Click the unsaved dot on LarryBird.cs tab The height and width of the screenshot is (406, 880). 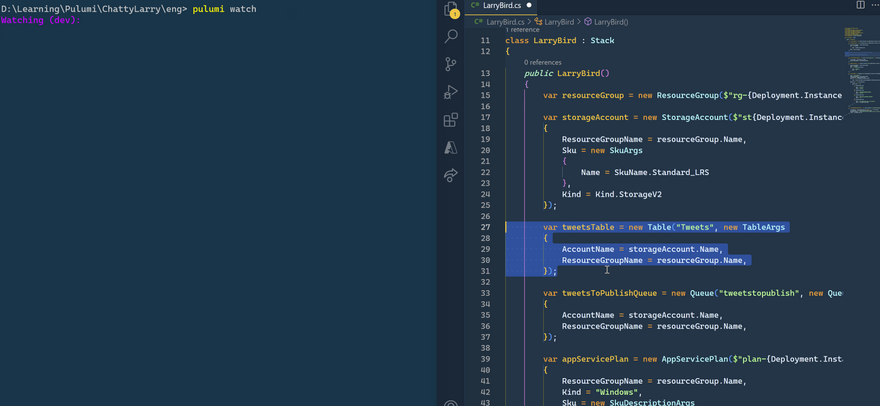point(529,5)
